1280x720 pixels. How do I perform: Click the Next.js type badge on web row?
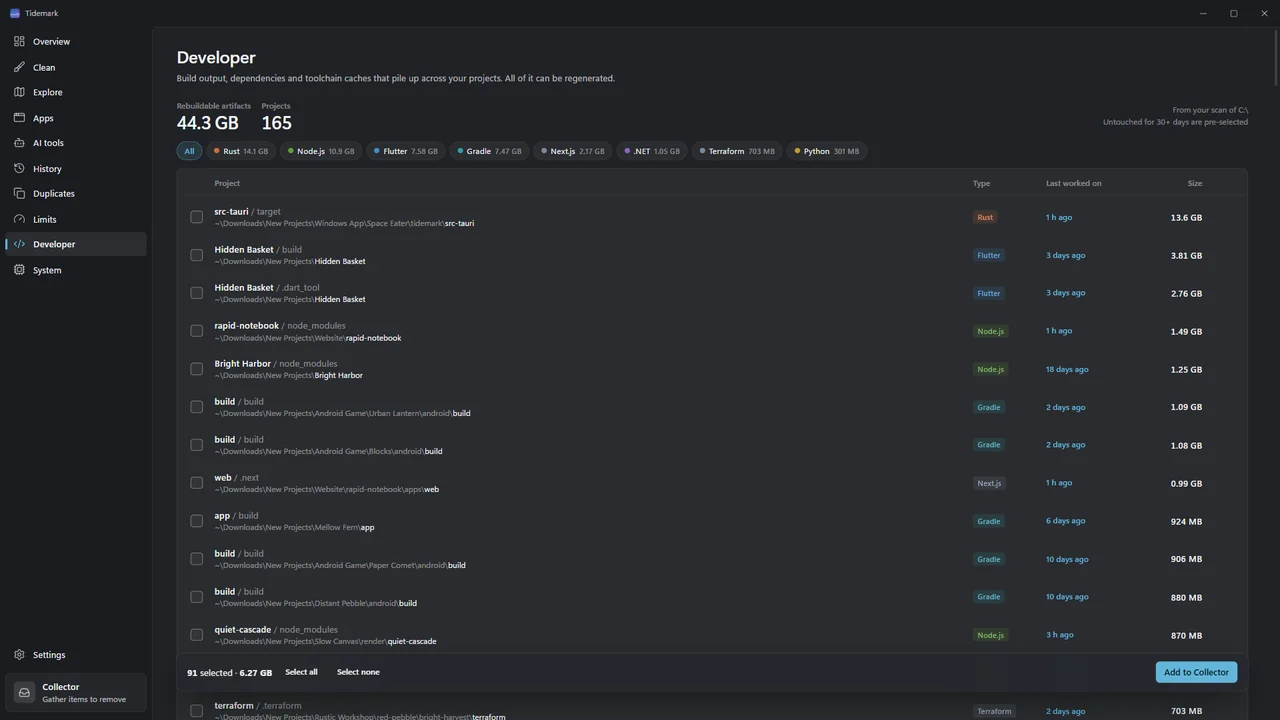989,483
